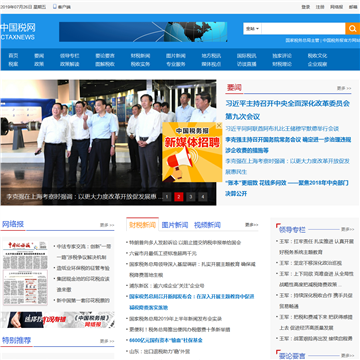
Task: Click 更多 beside the 要论要言 heading
Action: [x=347, y=356]
